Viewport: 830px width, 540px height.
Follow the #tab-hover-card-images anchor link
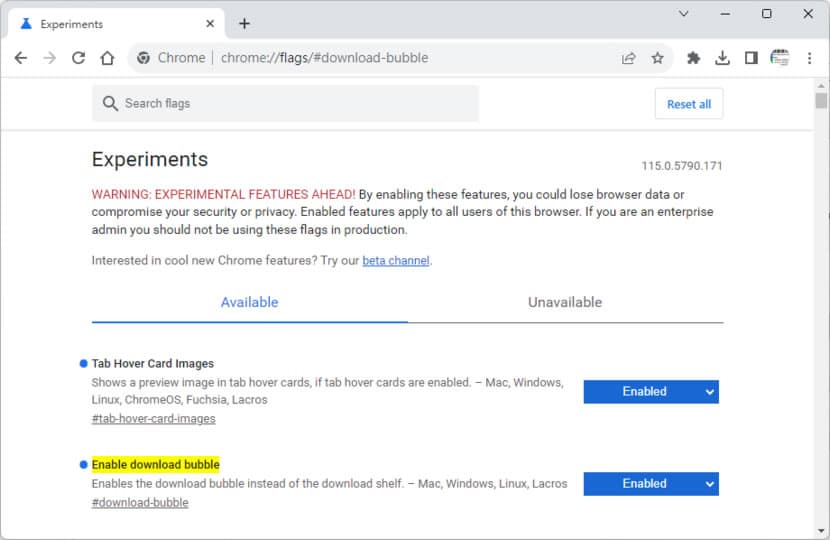click(154, 419)
